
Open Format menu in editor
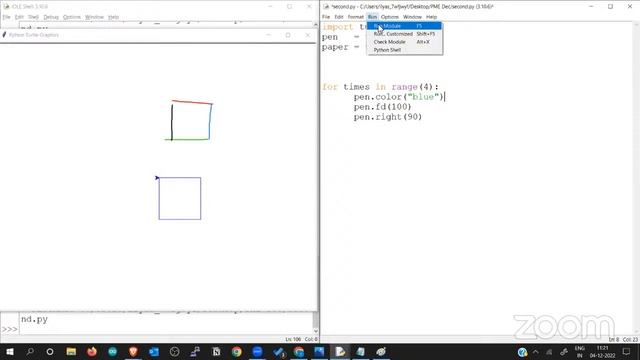pos(356,17)
